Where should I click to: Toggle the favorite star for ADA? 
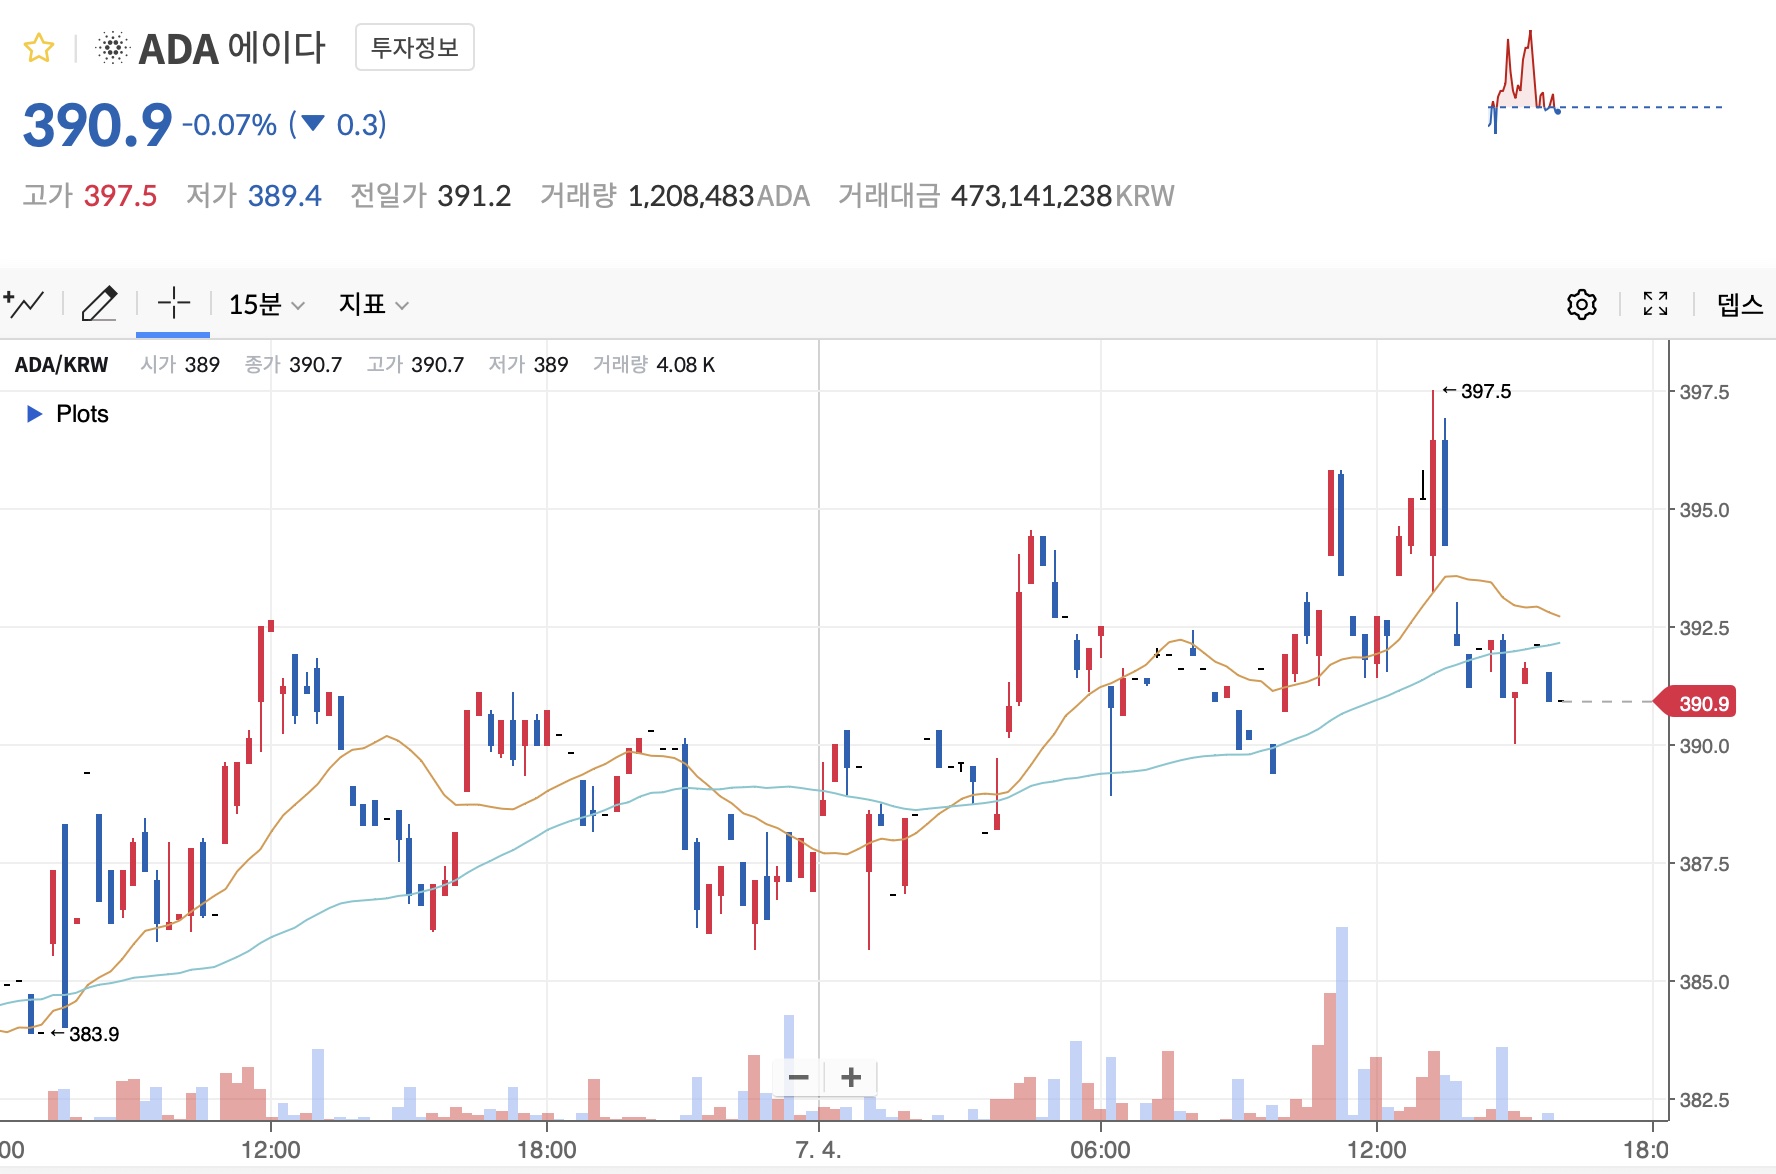(x=38, y=45)
